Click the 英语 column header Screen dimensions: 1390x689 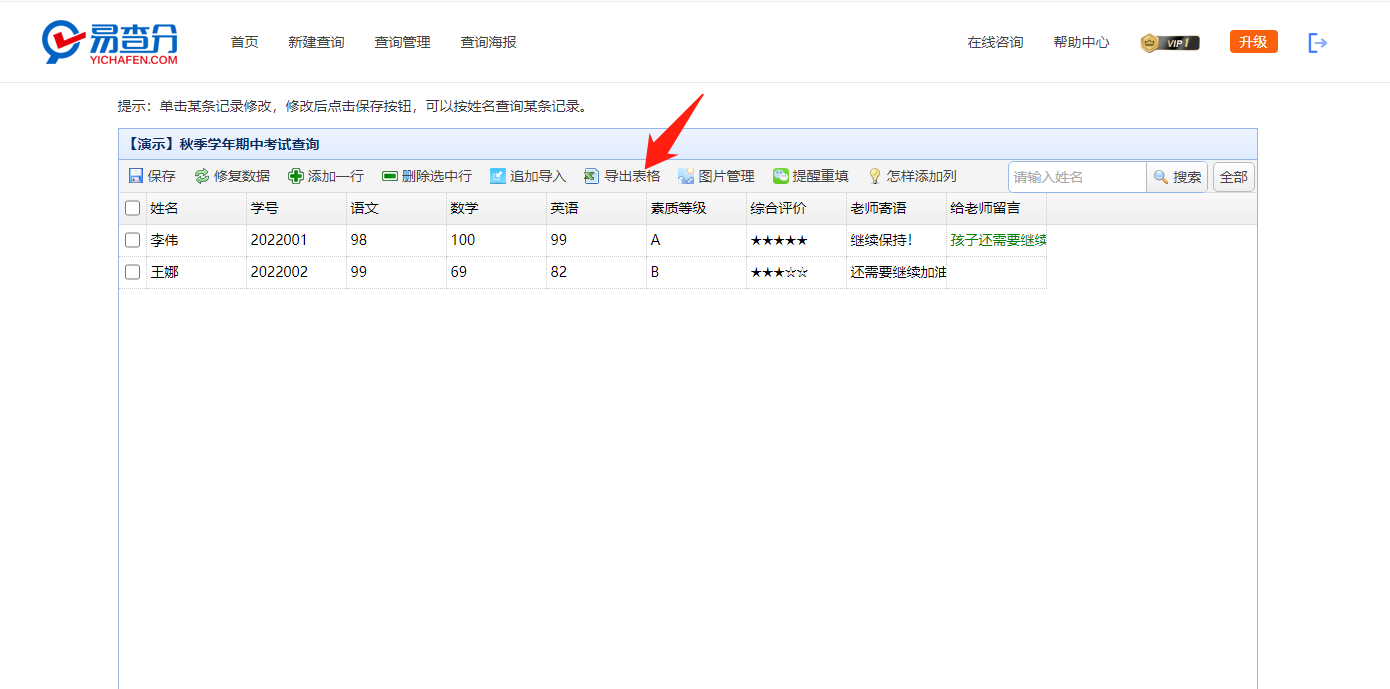tap(597, 208)
